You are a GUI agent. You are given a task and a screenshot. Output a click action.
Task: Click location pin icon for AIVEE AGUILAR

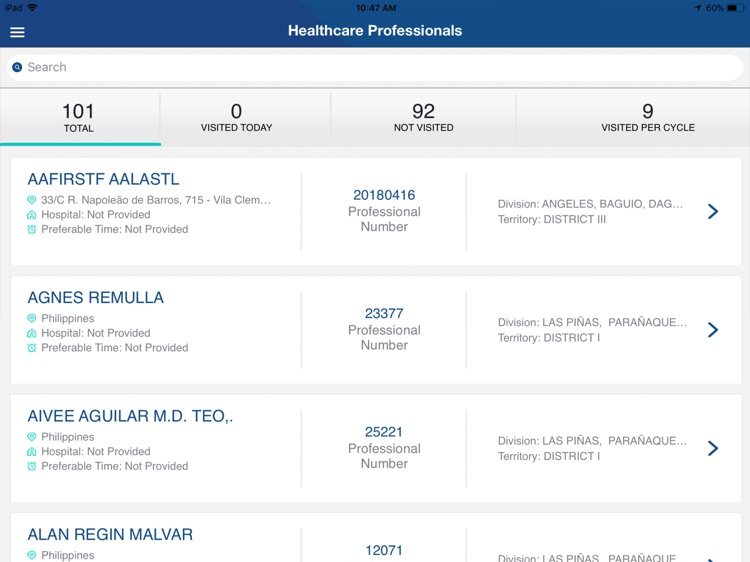pyautogui.click(x=32, y=437)
